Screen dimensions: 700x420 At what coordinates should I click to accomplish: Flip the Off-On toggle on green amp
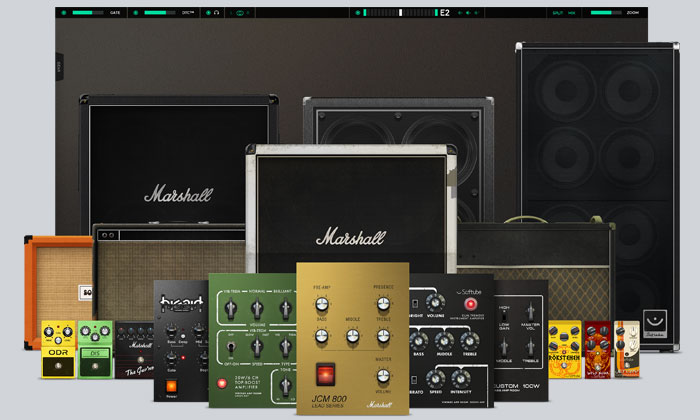click(x=231, y=347)
